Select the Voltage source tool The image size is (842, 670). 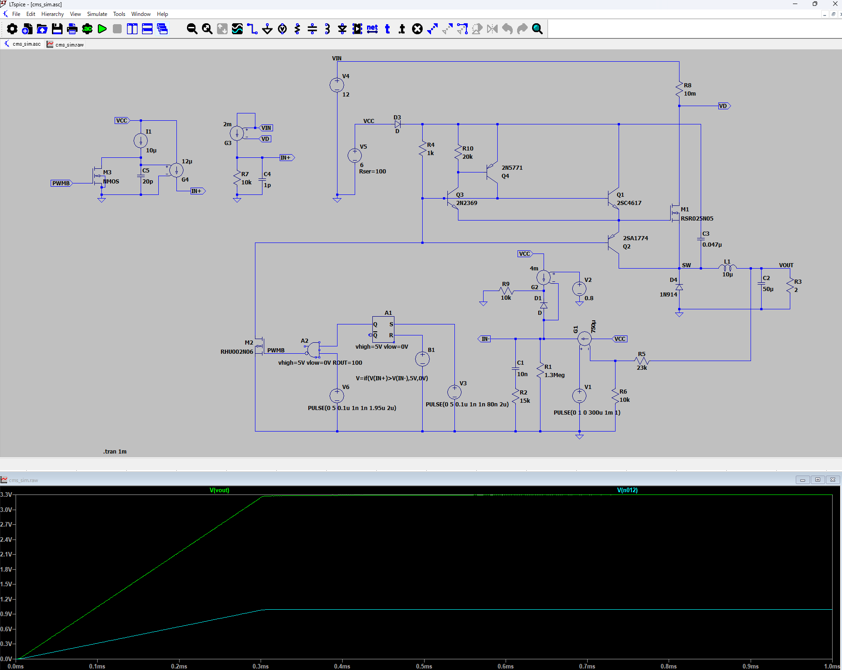(282, 29)
